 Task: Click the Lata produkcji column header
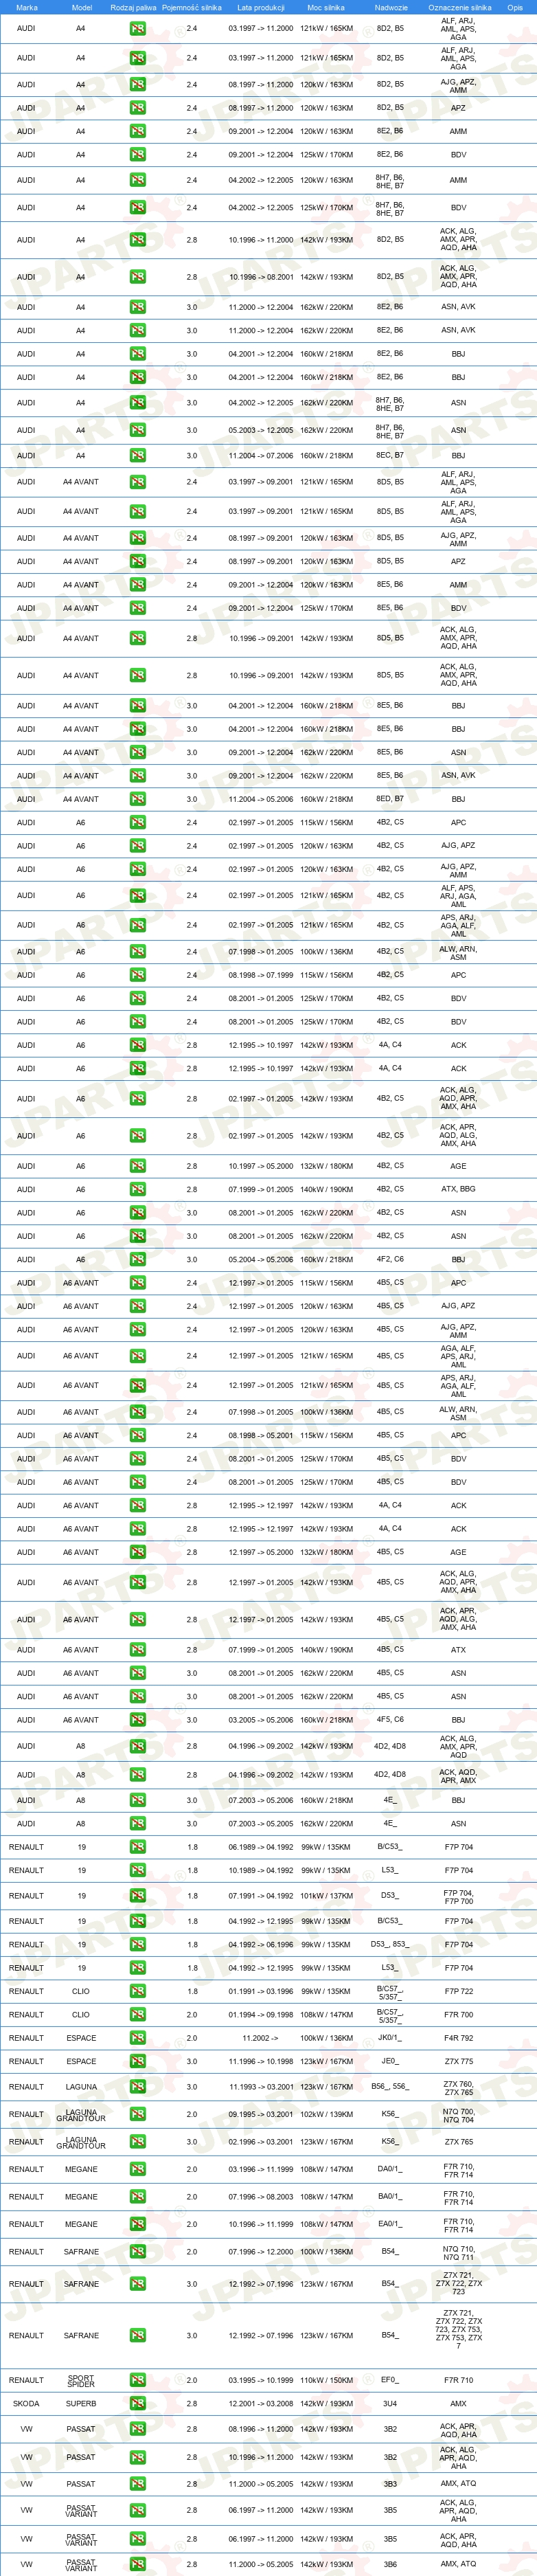pos(261,7)
